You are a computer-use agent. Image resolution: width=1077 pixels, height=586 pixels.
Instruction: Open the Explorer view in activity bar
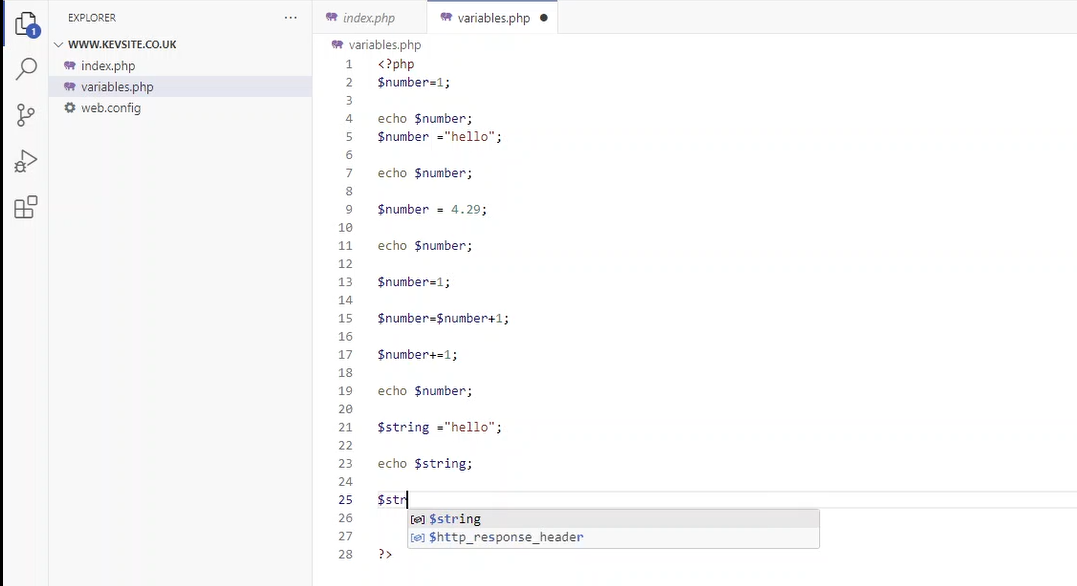pyautogui.click(x=26, y=25)
